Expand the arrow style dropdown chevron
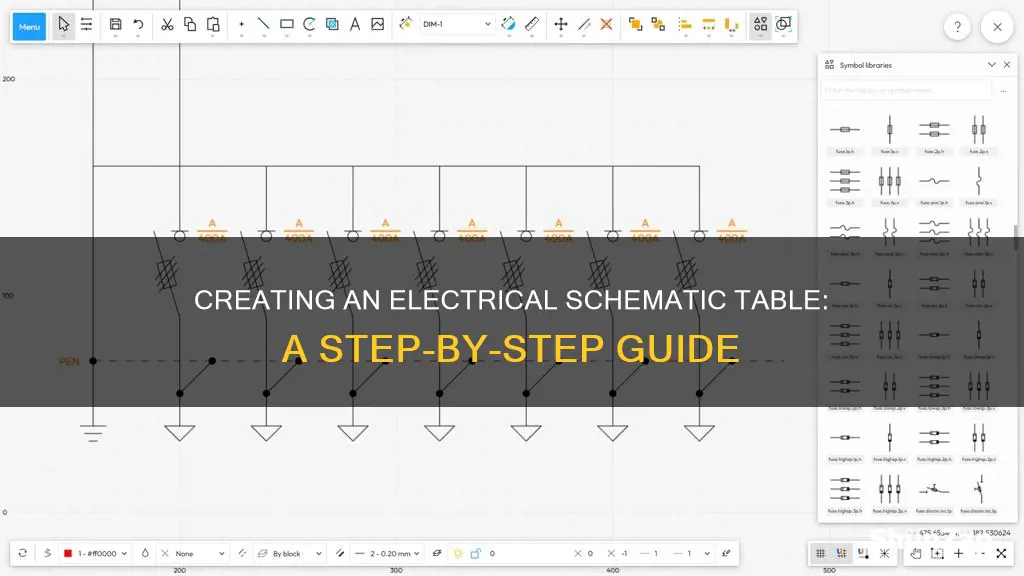This screenshot has width=1024, height=576. point(707,553)
